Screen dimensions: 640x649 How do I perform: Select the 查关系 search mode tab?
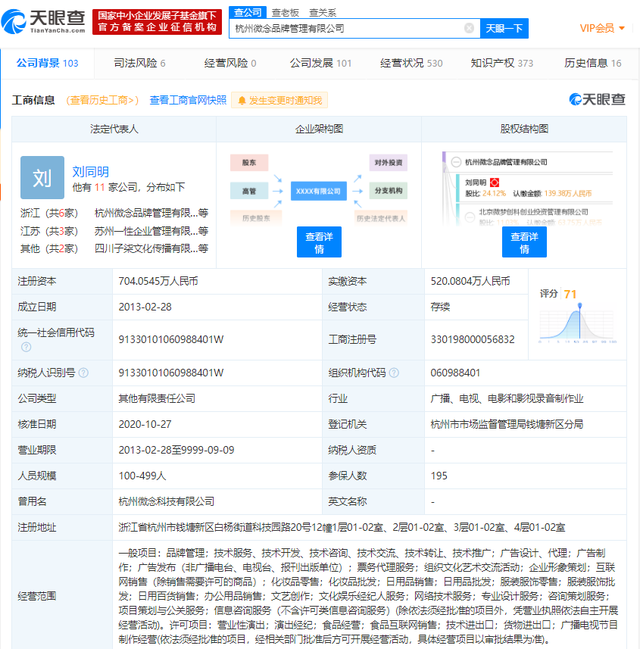tap(322, 13)
